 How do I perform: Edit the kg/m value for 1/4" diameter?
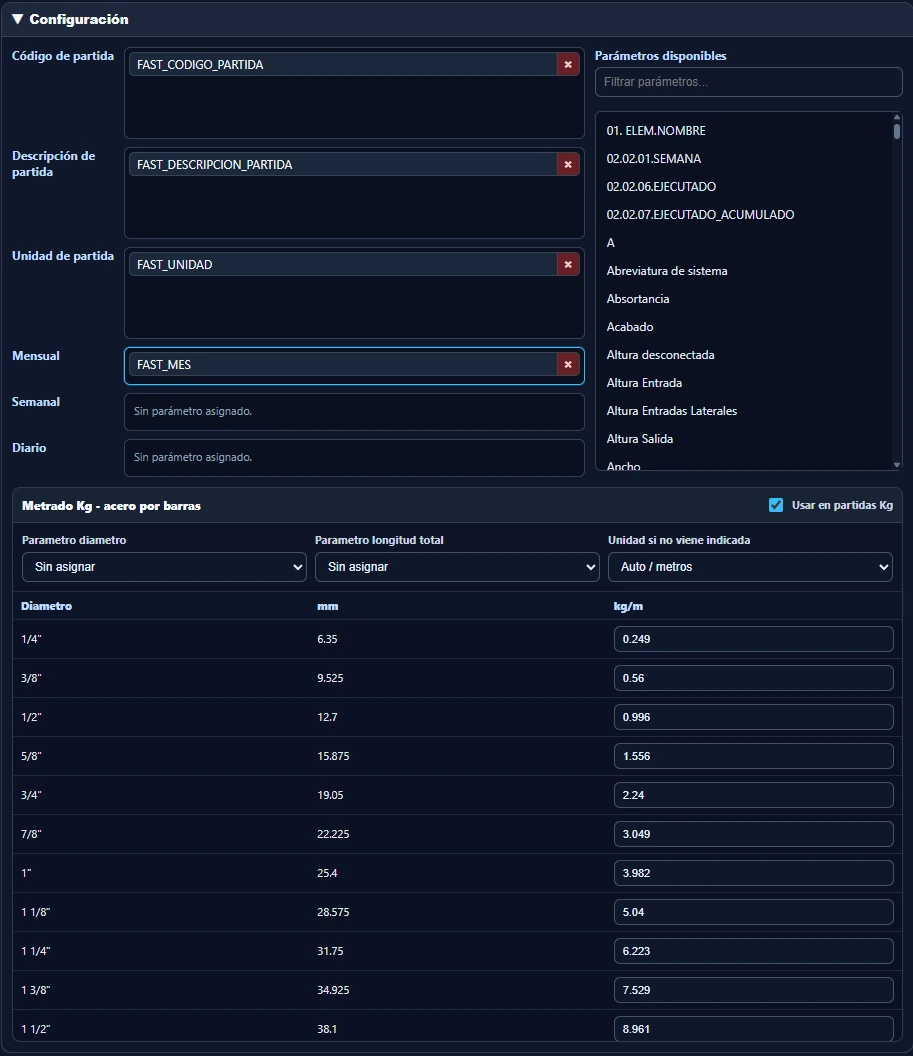coord(753,639)
